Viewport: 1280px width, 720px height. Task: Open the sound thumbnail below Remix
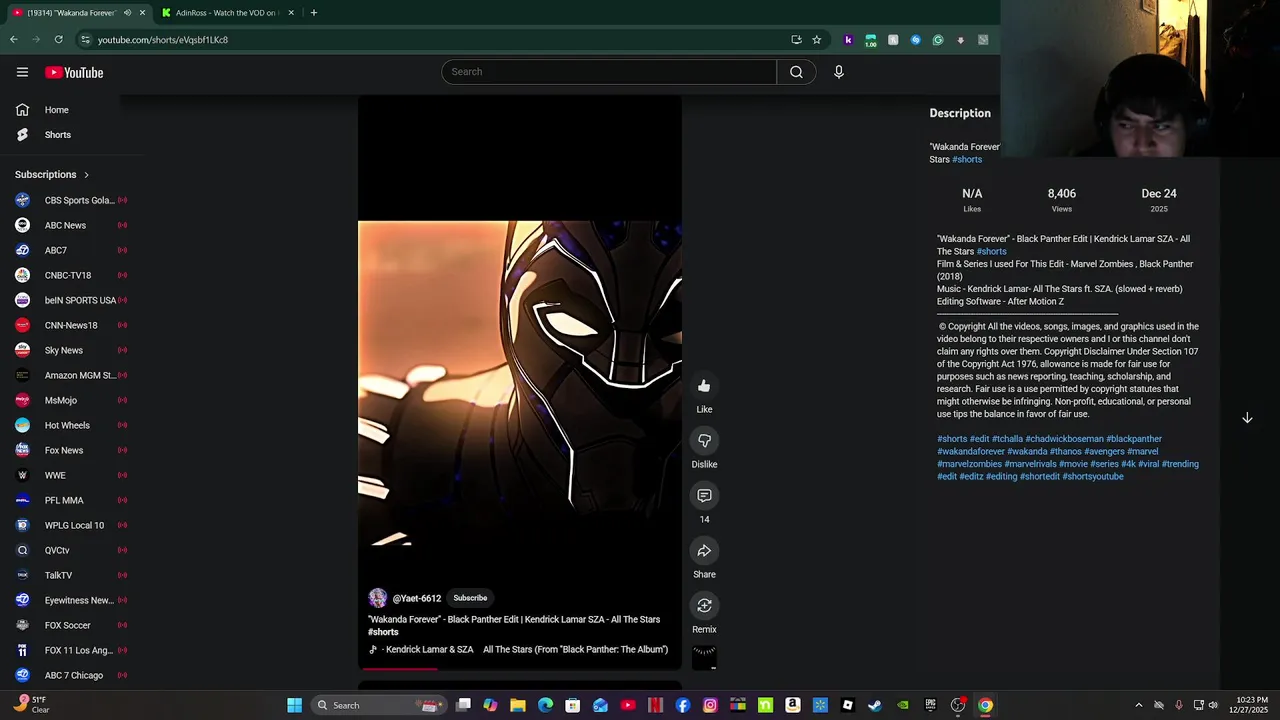click(x=704, y=658)
